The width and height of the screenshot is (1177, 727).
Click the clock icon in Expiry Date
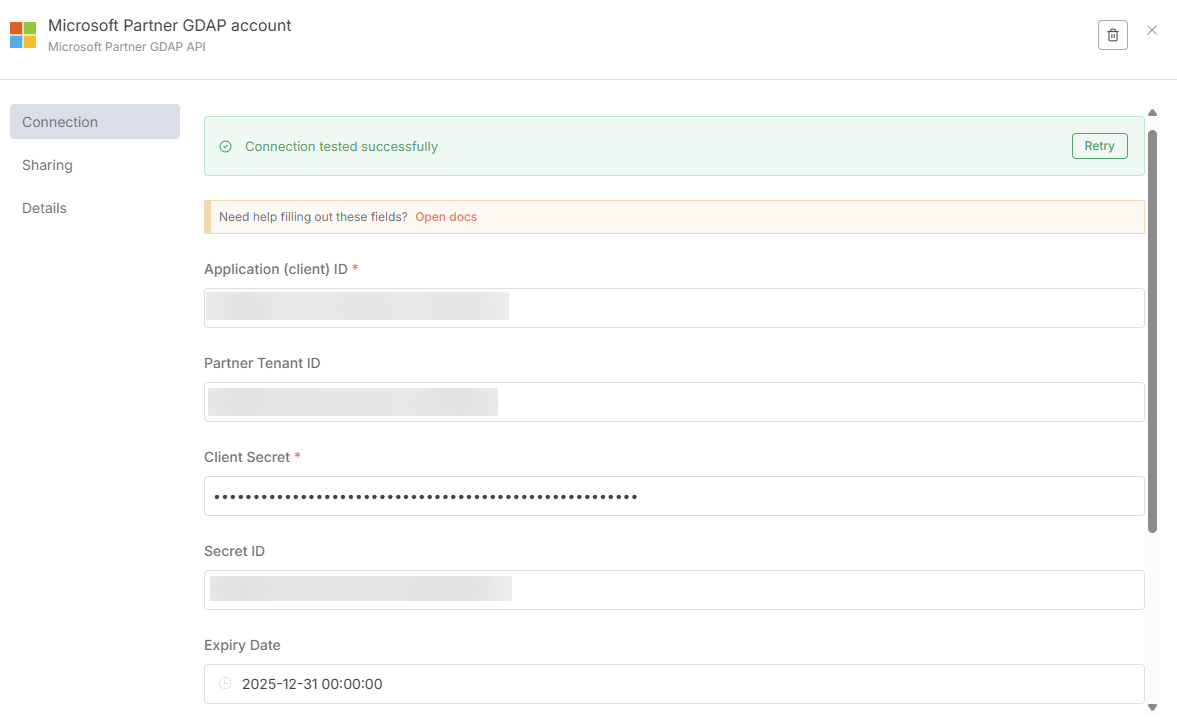pos(225,683)
